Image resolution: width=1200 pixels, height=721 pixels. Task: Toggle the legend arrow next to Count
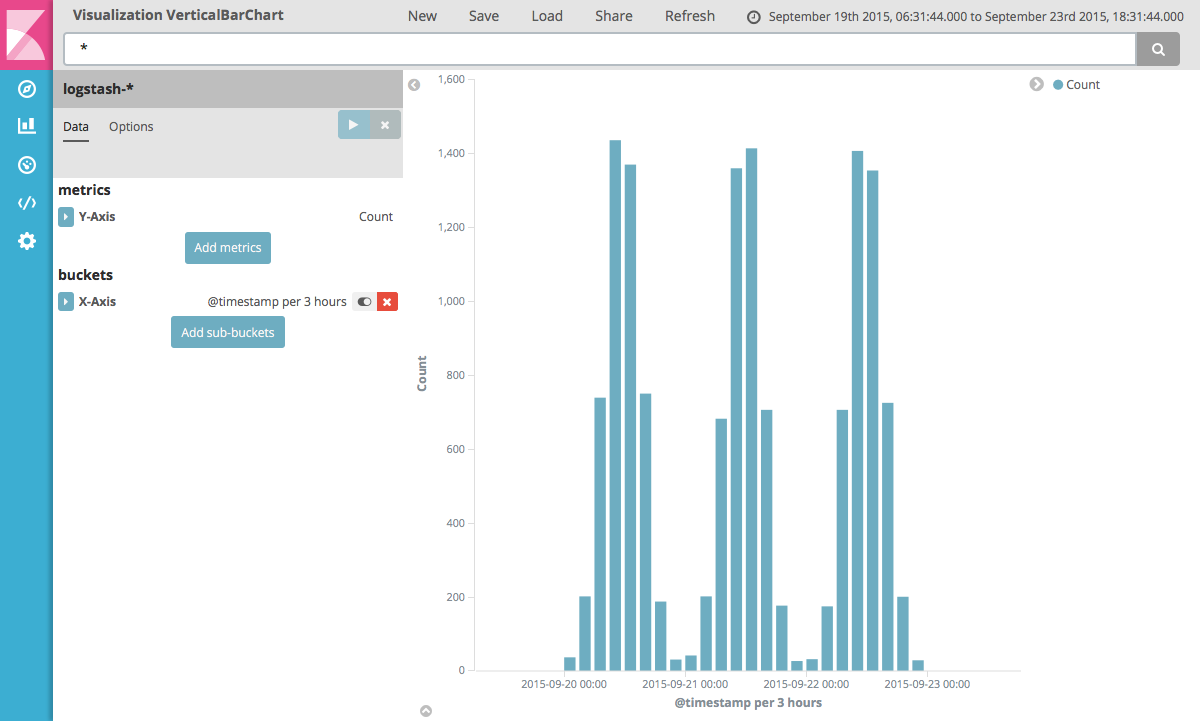point(1037,84)
